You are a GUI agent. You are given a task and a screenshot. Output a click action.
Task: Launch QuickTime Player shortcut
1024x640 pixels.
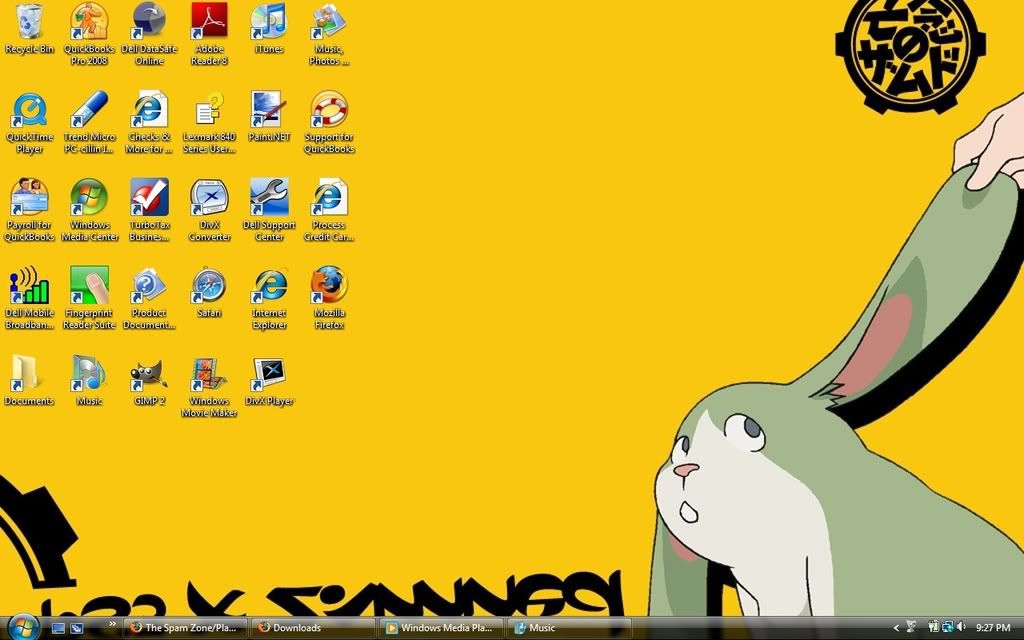click(x=29, y=123)
